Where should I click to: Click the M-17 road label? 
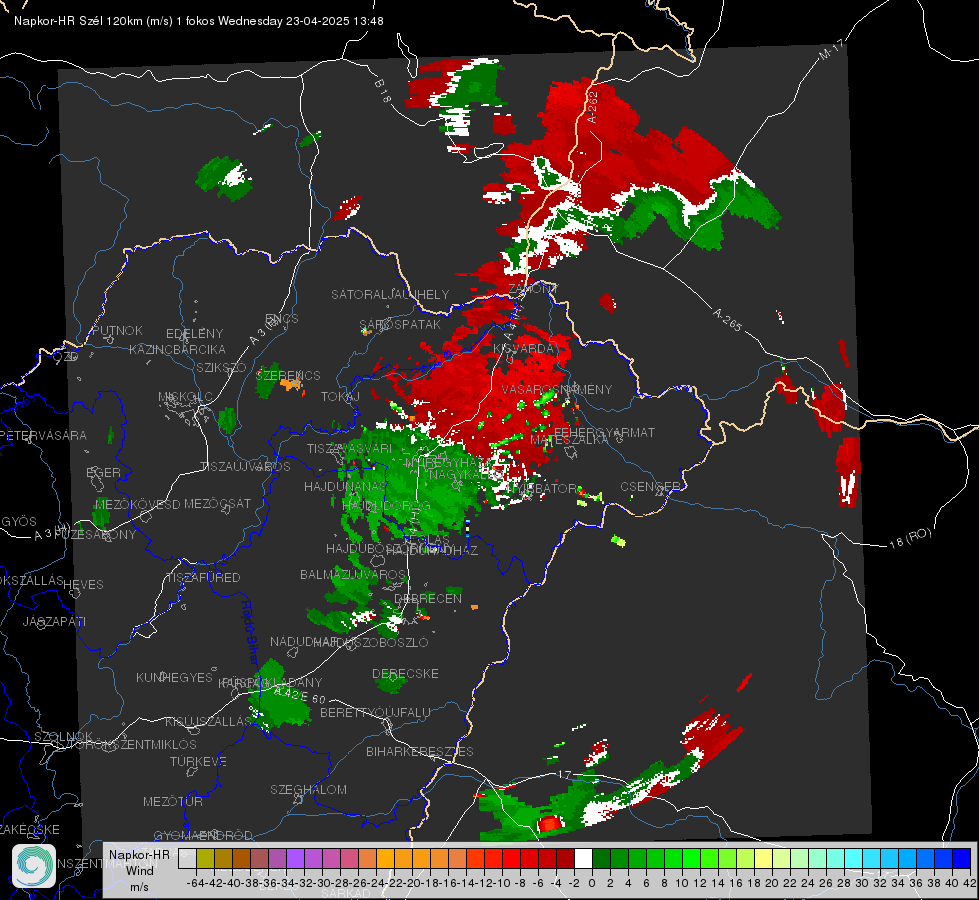tap(830, 49)
